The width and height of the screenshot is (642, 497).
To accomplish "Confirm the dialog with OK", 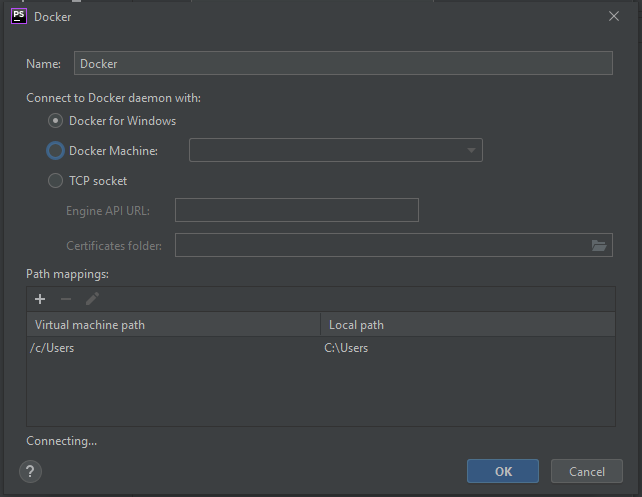I will [503, 471].
